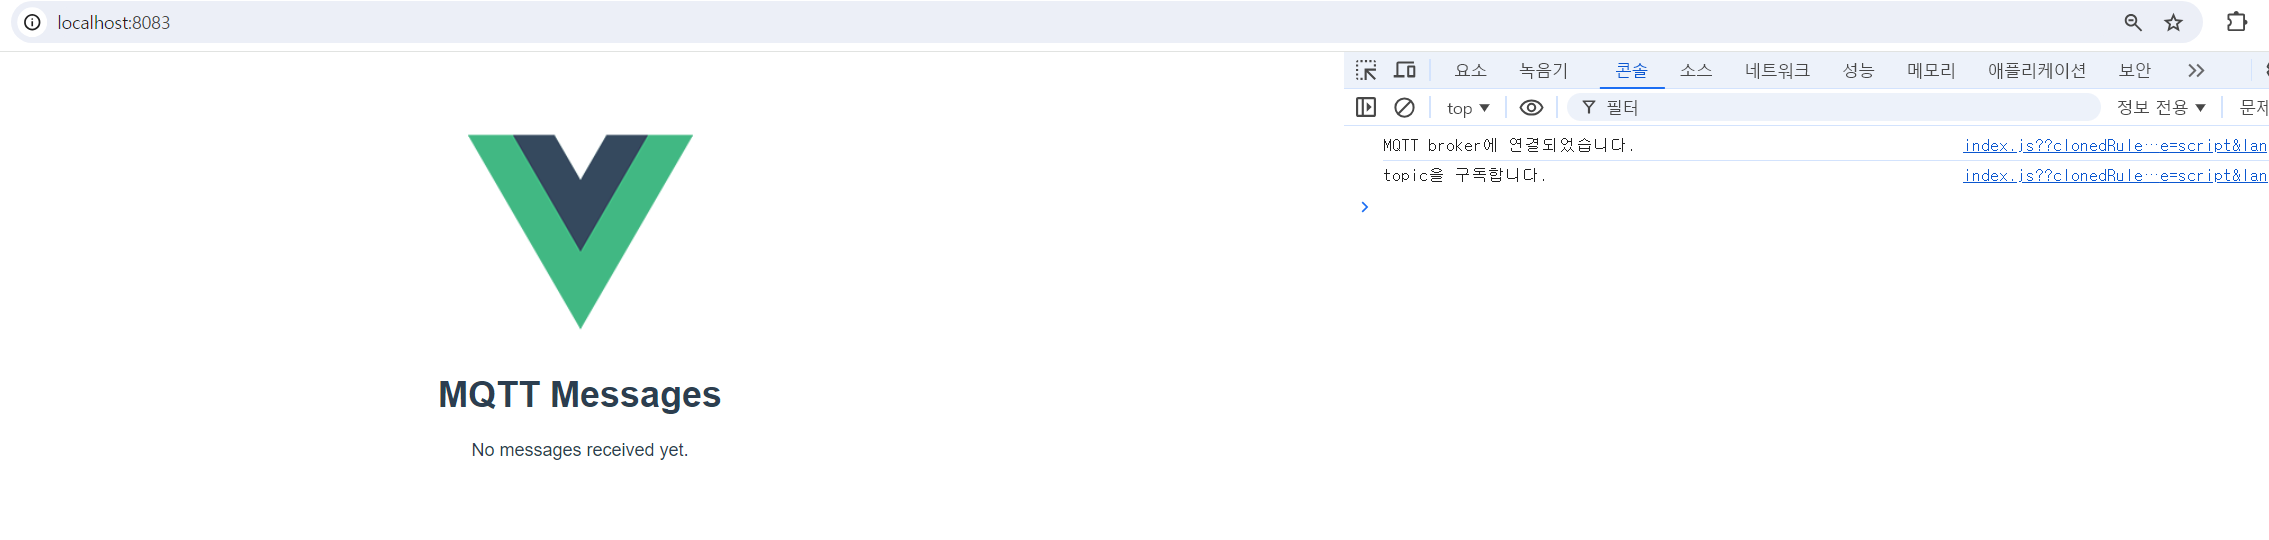Open the 메모리 (Memory) tab

pos(1931,70)
